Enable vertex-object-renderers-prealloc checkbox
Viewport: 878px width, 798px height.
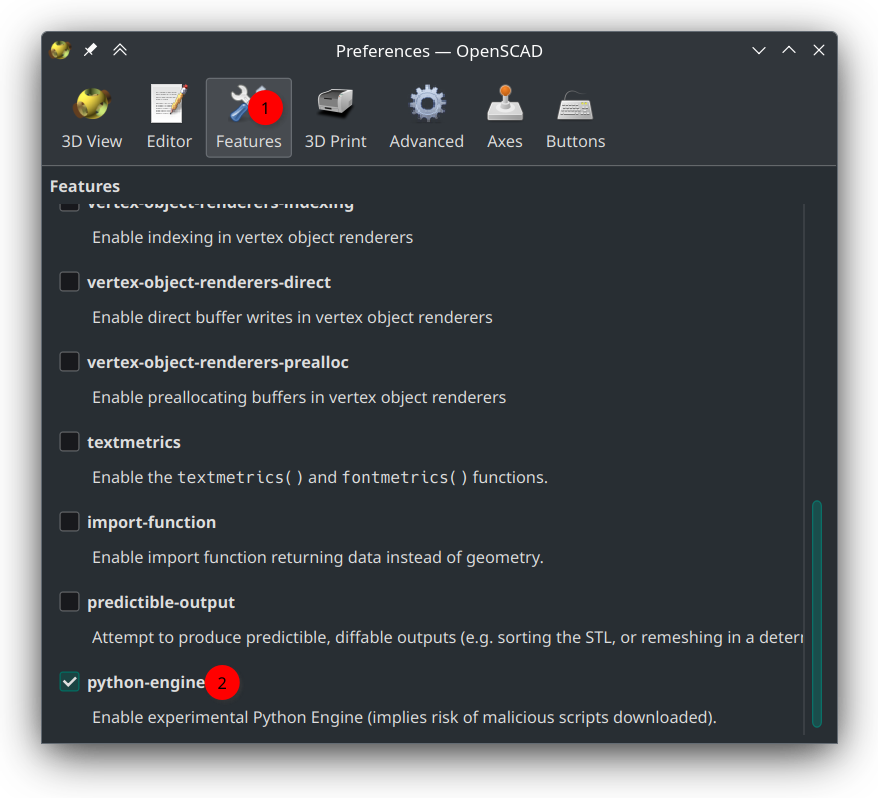pos(69,362)
